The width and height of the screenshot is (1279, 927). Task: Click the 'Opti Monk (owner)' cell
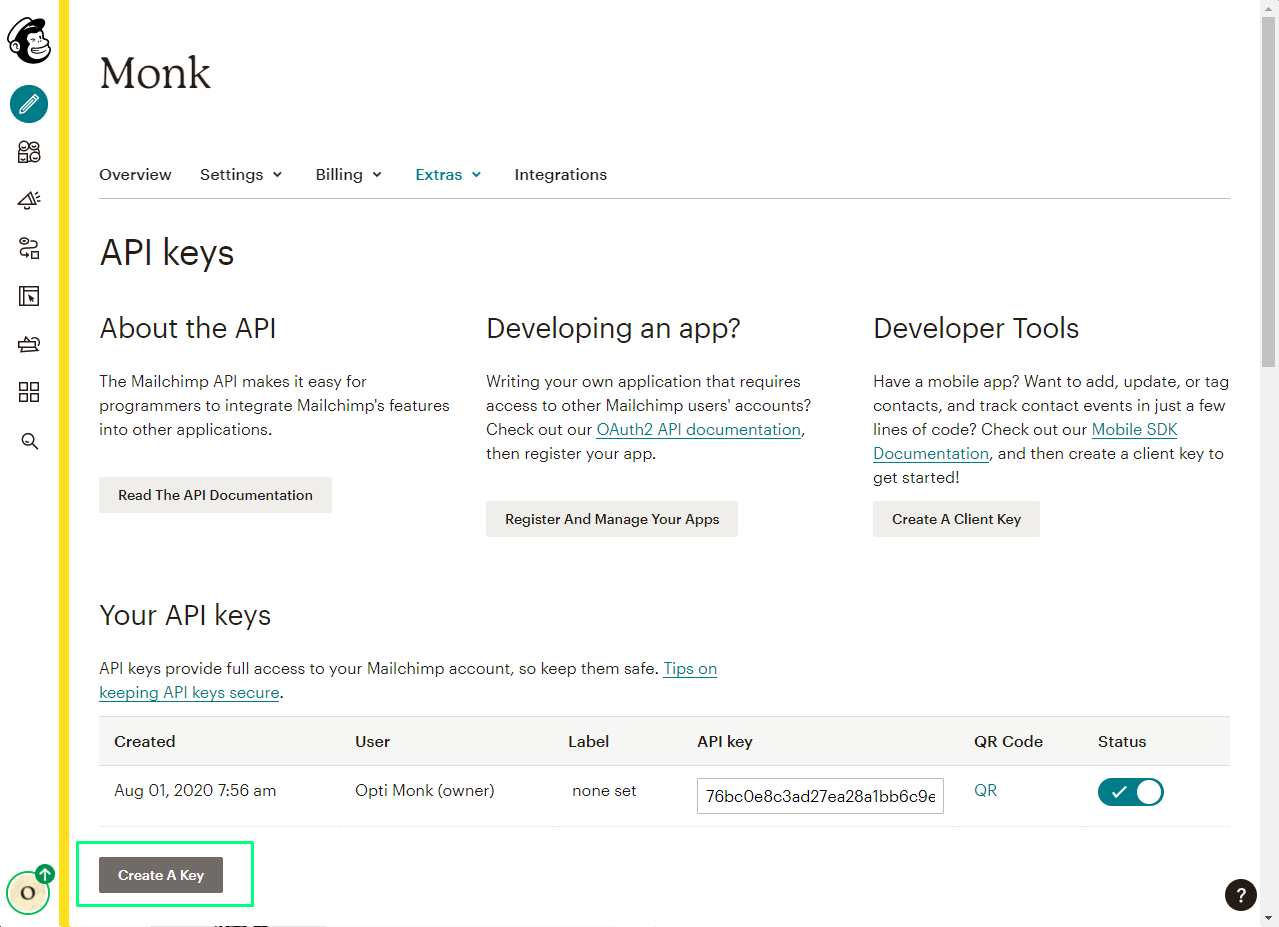[425, 790]
